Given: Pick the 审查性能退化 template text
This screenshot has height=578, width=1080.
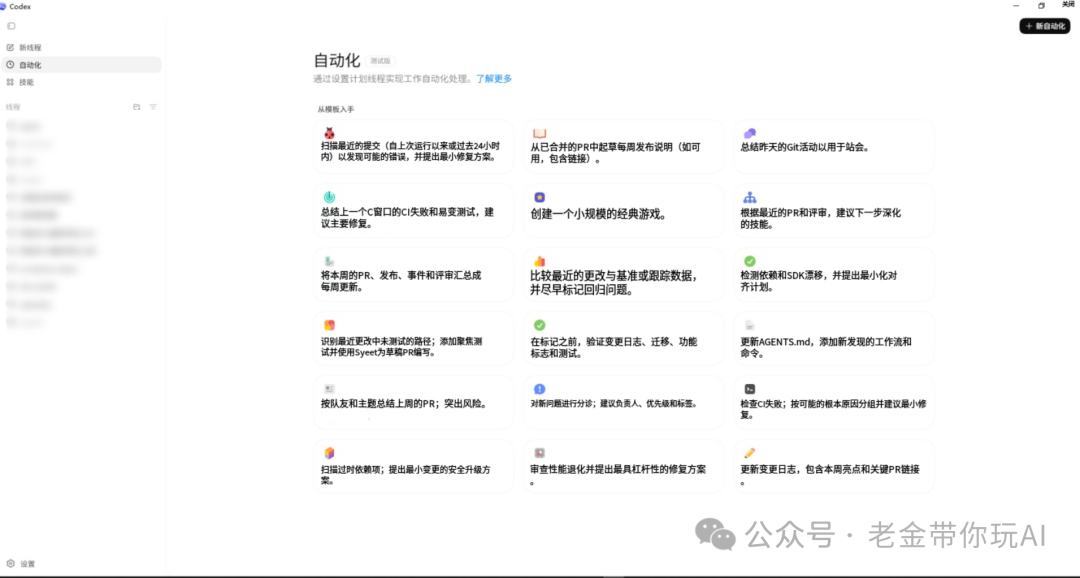Looking at the screenshot, I should (x=618, y=475).
